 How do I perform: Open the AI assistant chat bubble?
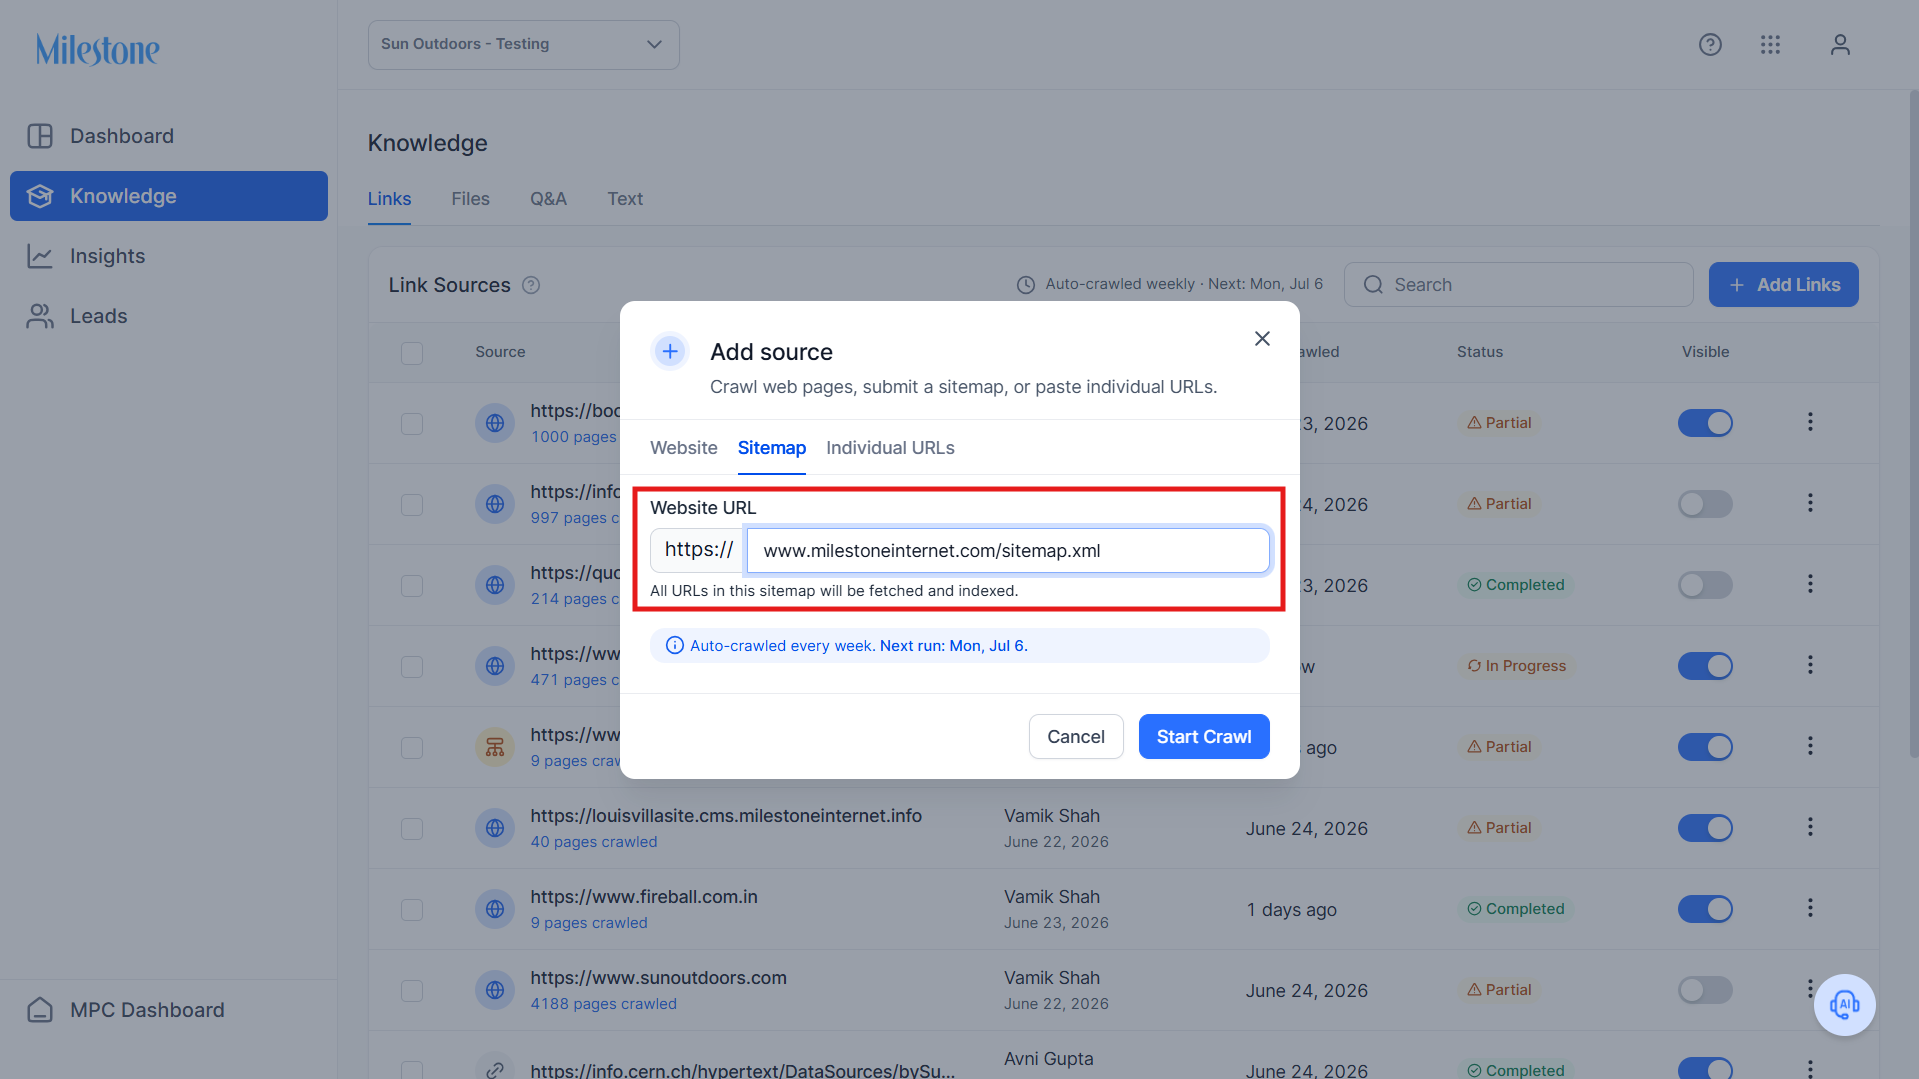pos(1845,1005)
